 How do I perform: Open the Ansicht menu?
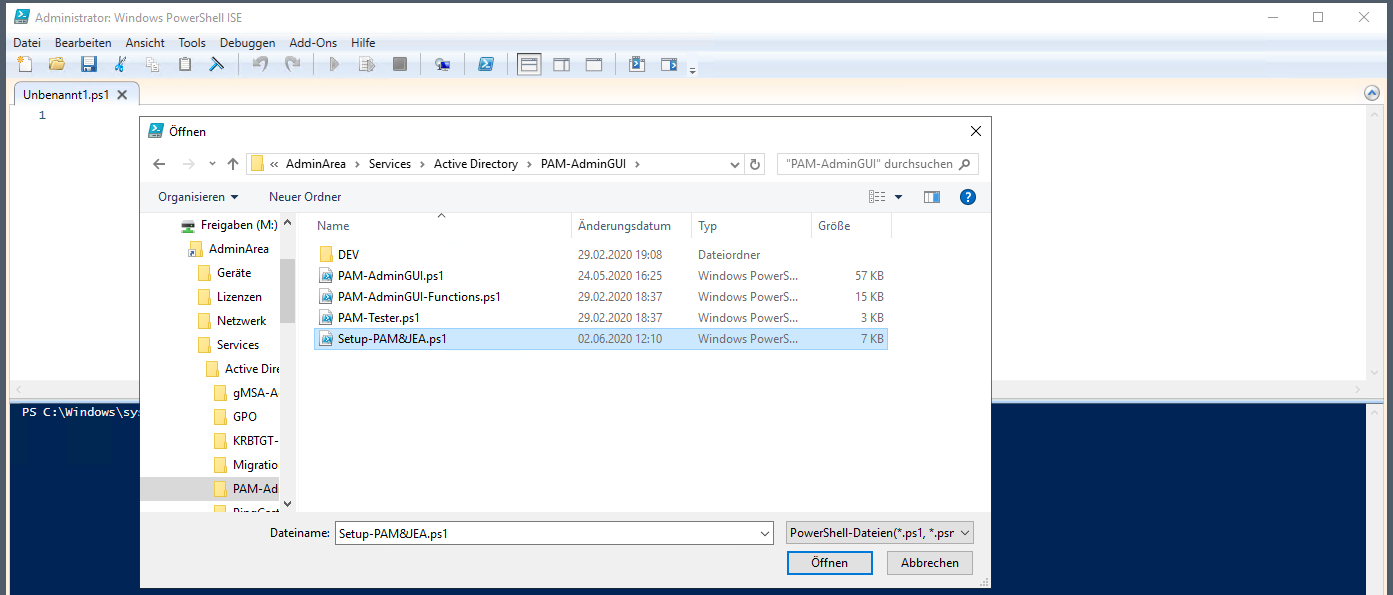coord(145,43)
